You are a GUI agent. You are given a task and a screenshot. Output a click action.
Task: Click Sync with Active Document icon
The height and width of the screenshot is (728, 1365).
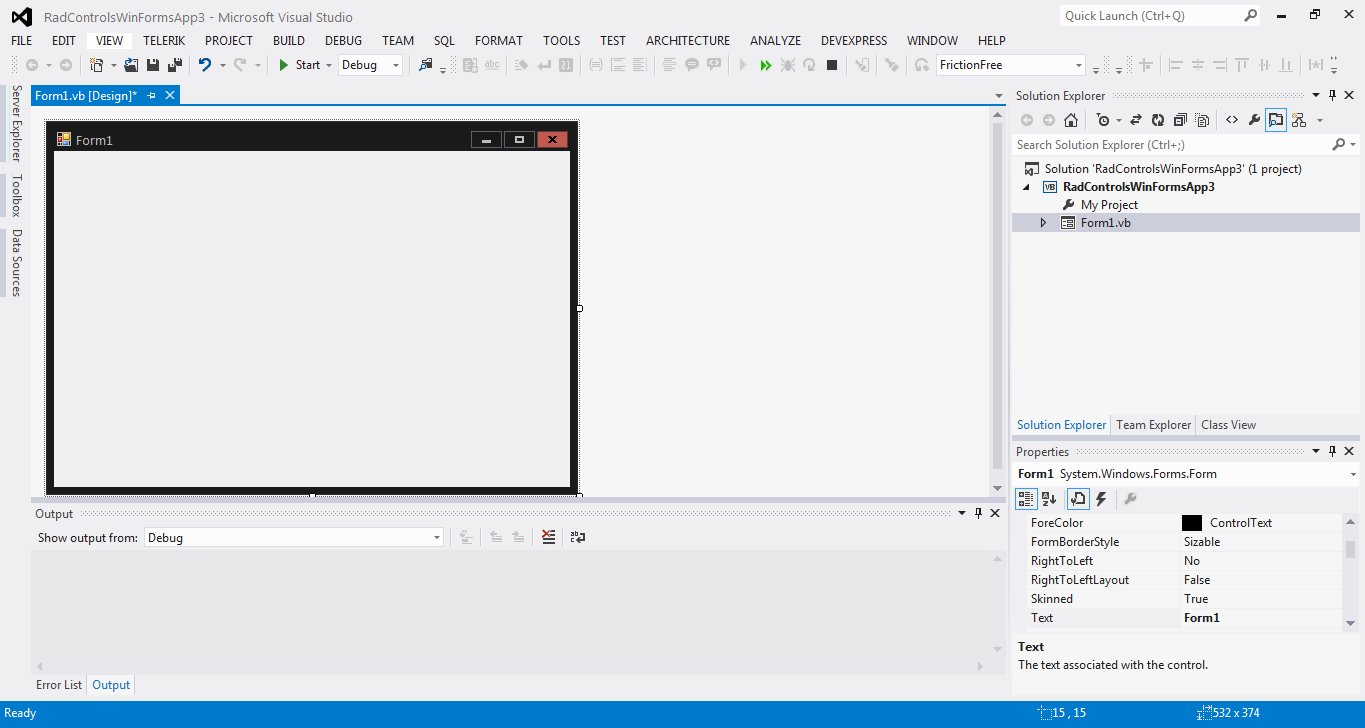1136,120
